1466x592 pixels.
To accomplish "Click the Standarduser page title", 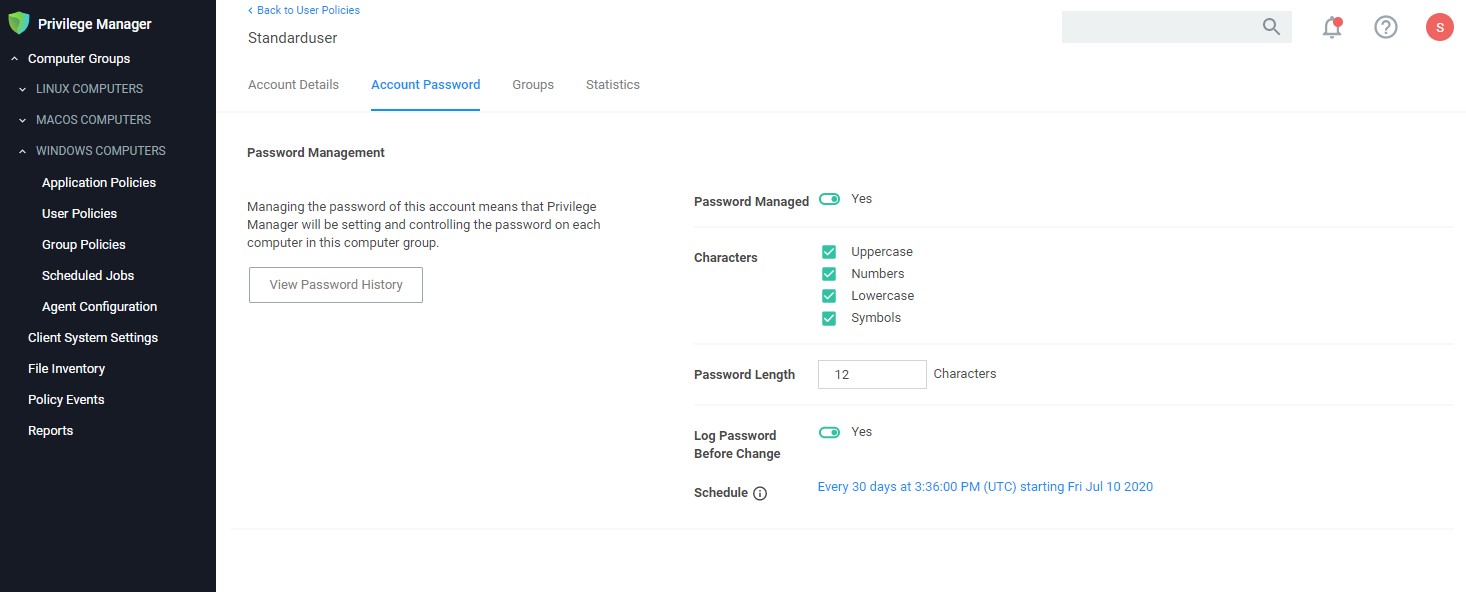I will [293, 38].
